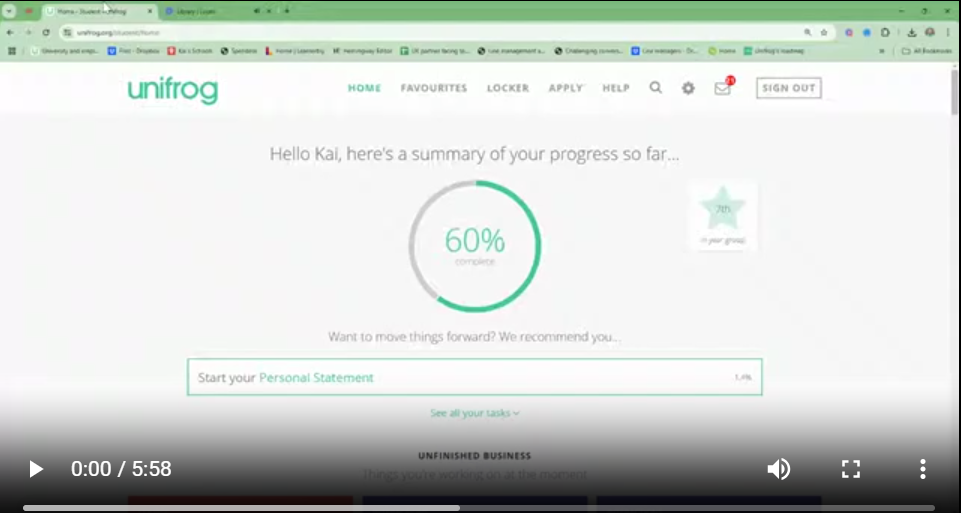Open site information icon in address bar
Screen dimensions: 961x513
click(68, 32)
